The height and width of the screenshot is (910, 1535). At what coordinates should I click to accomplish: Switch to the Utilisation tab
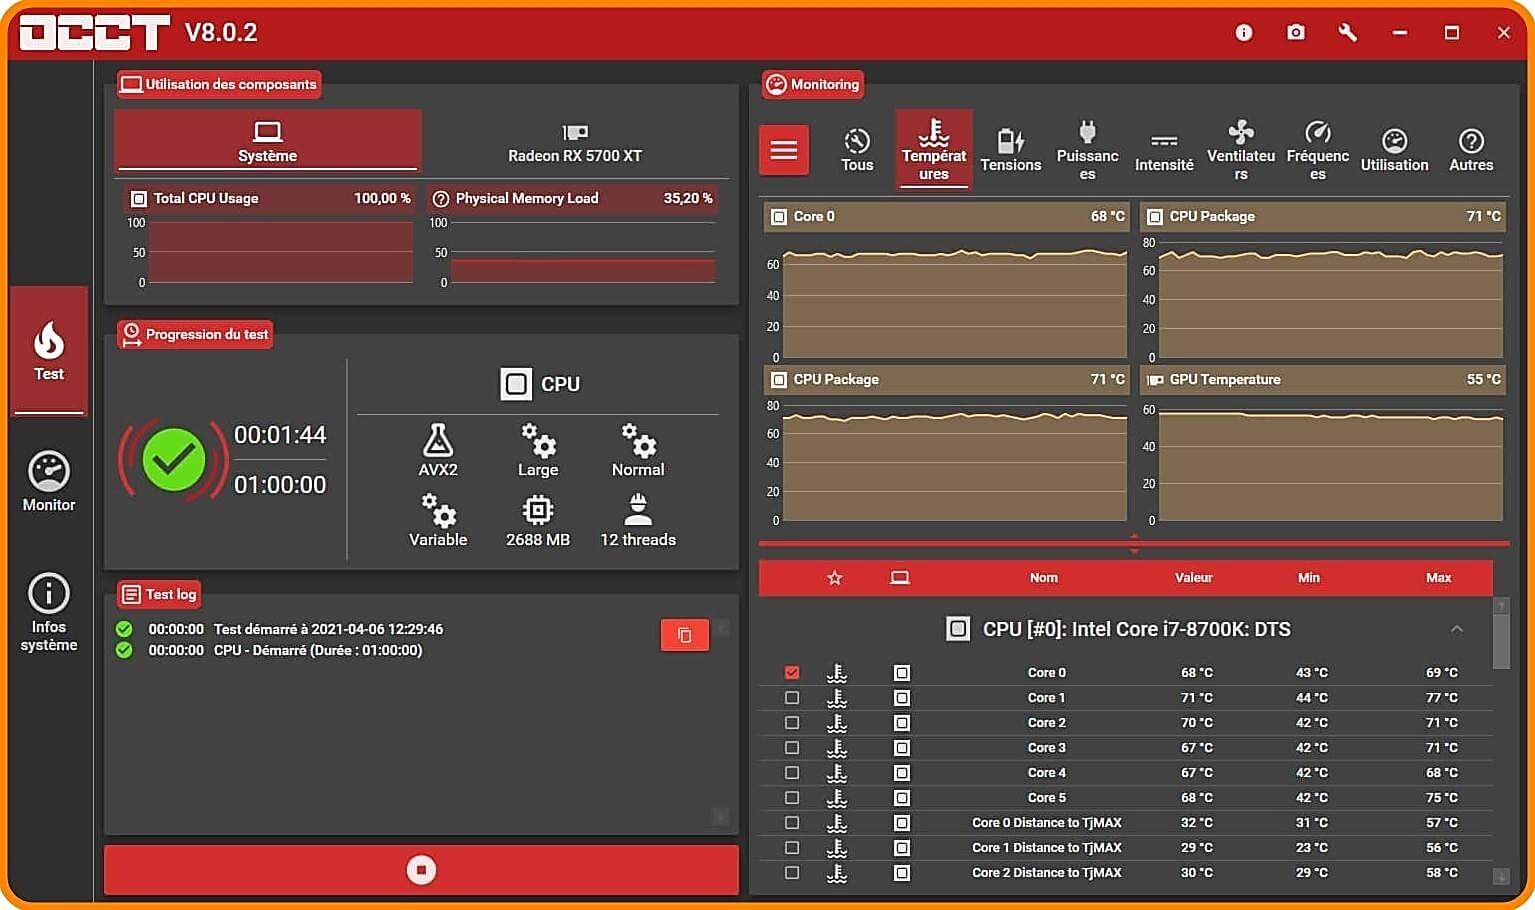[1395, 150]
